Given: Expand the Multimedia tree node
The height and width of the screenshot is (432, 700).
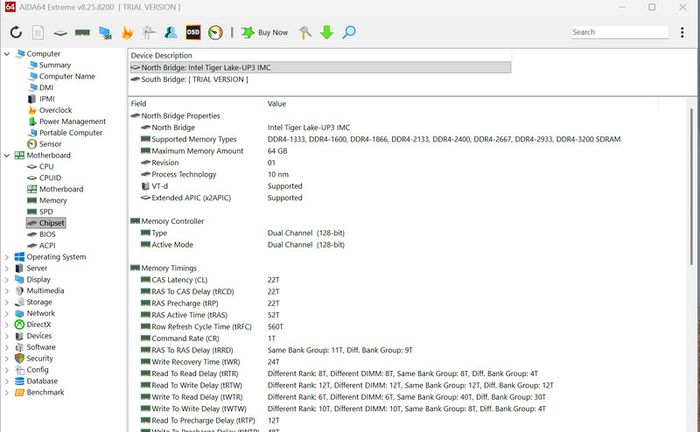Looking at the screenshot, I should pos(7,291).
